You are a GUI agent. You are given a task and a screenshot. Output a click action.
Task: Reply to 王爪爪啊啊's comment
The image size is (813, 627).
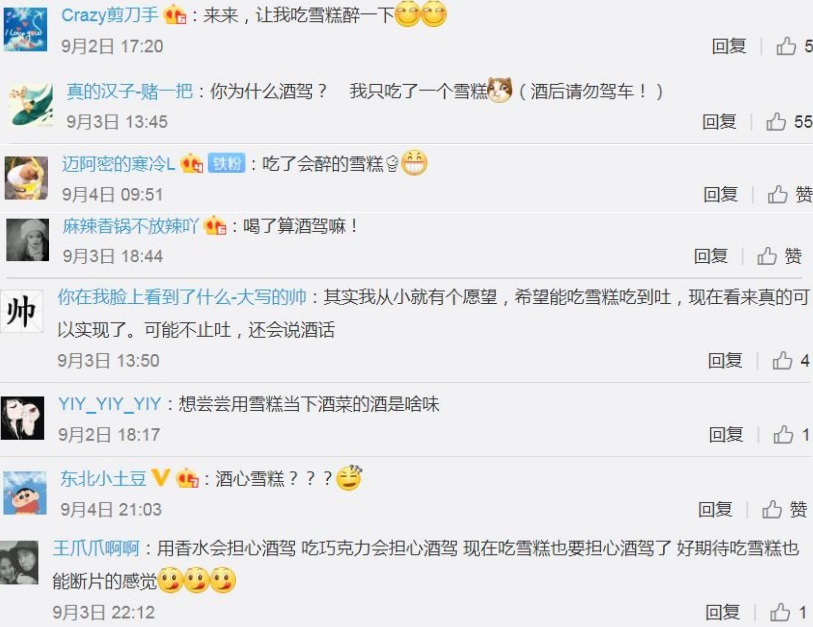[722, 612]
